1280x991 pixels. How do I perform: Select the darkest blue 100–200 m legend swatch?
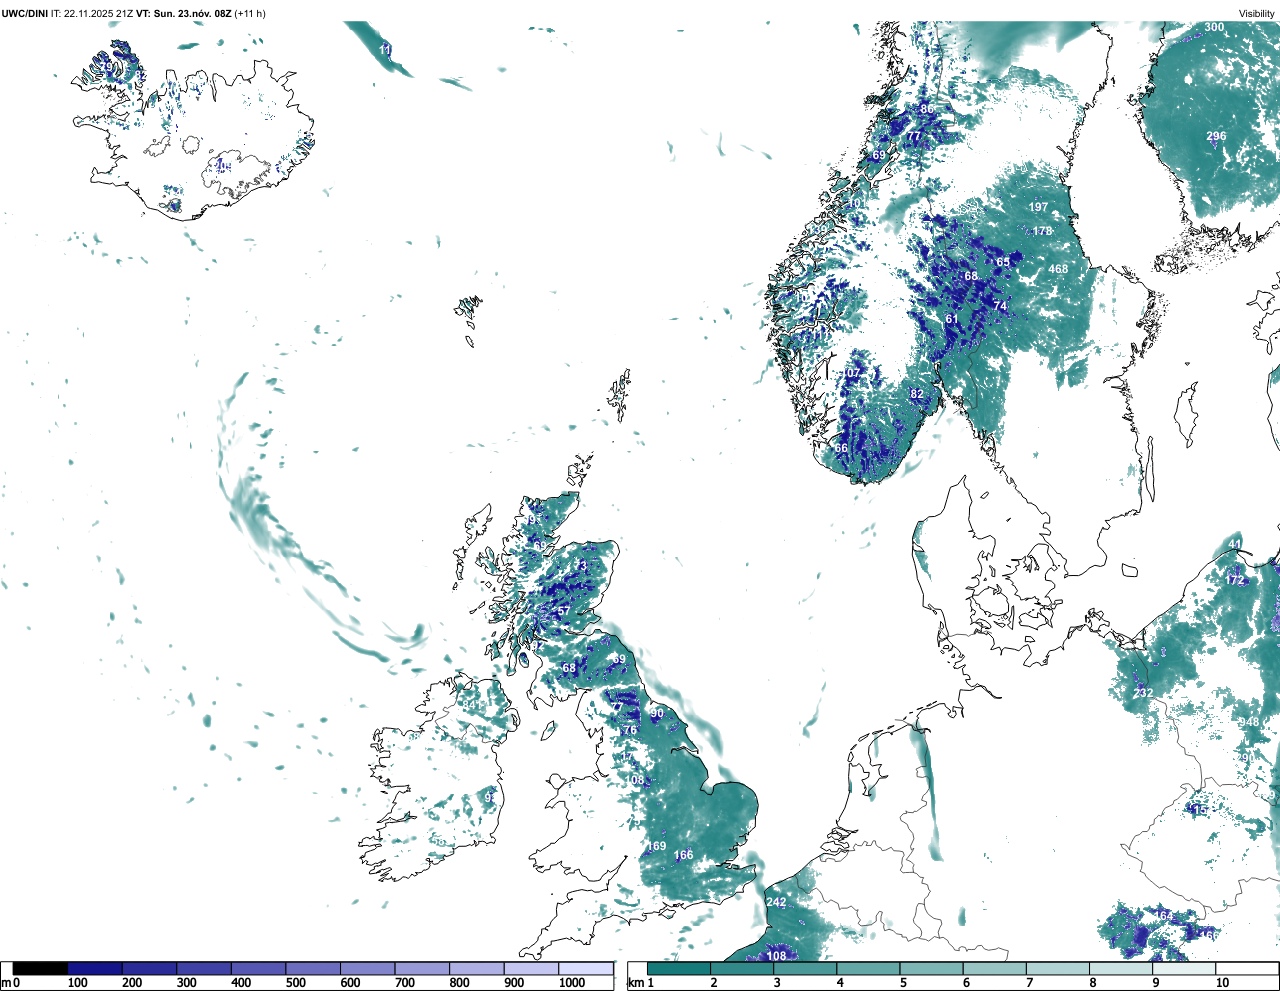[95, 969]
